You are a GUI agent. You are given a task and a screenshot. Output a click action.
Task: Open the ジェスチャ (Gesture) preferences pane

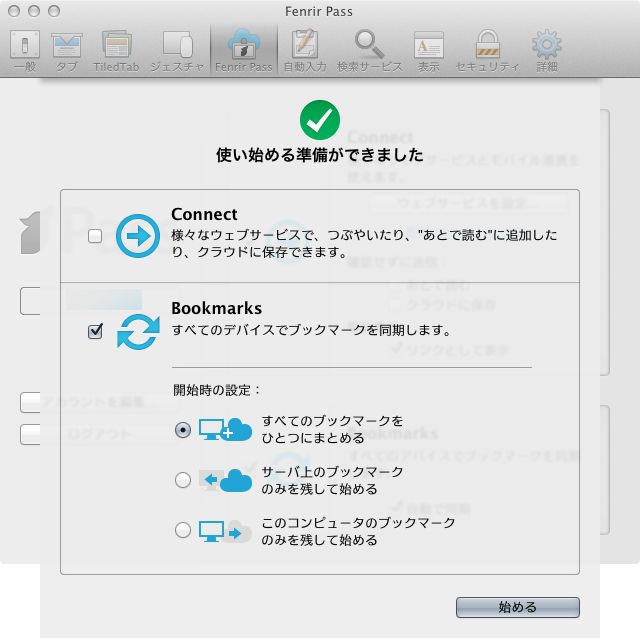coord(177,51)
